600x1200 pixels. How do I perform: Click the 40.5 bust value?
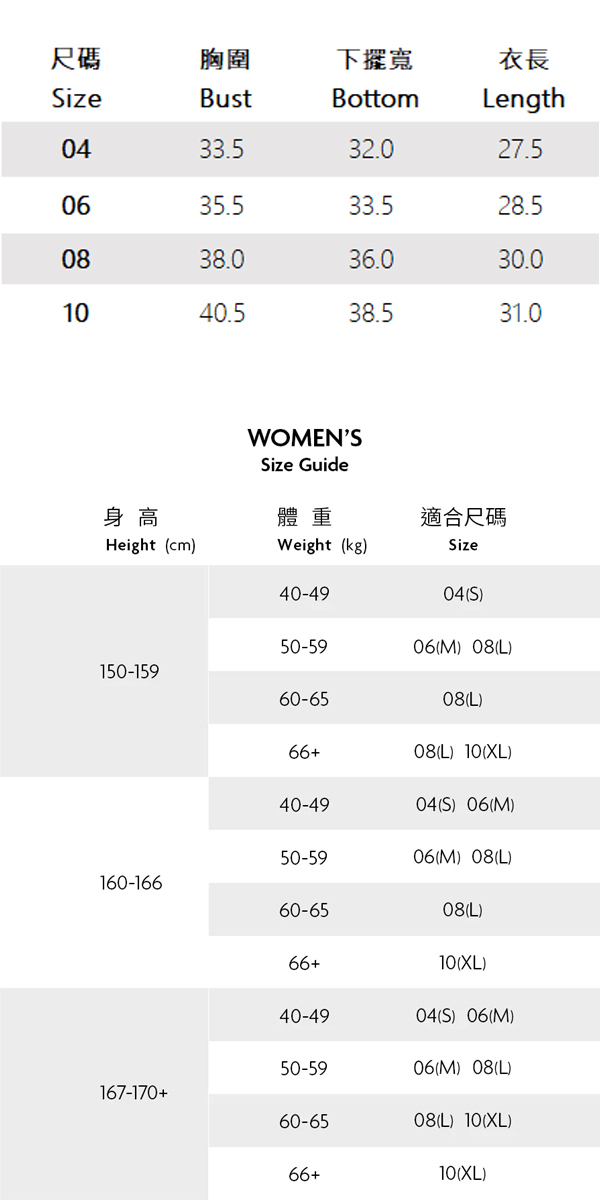pyautogui.click(x=222, y=313)
